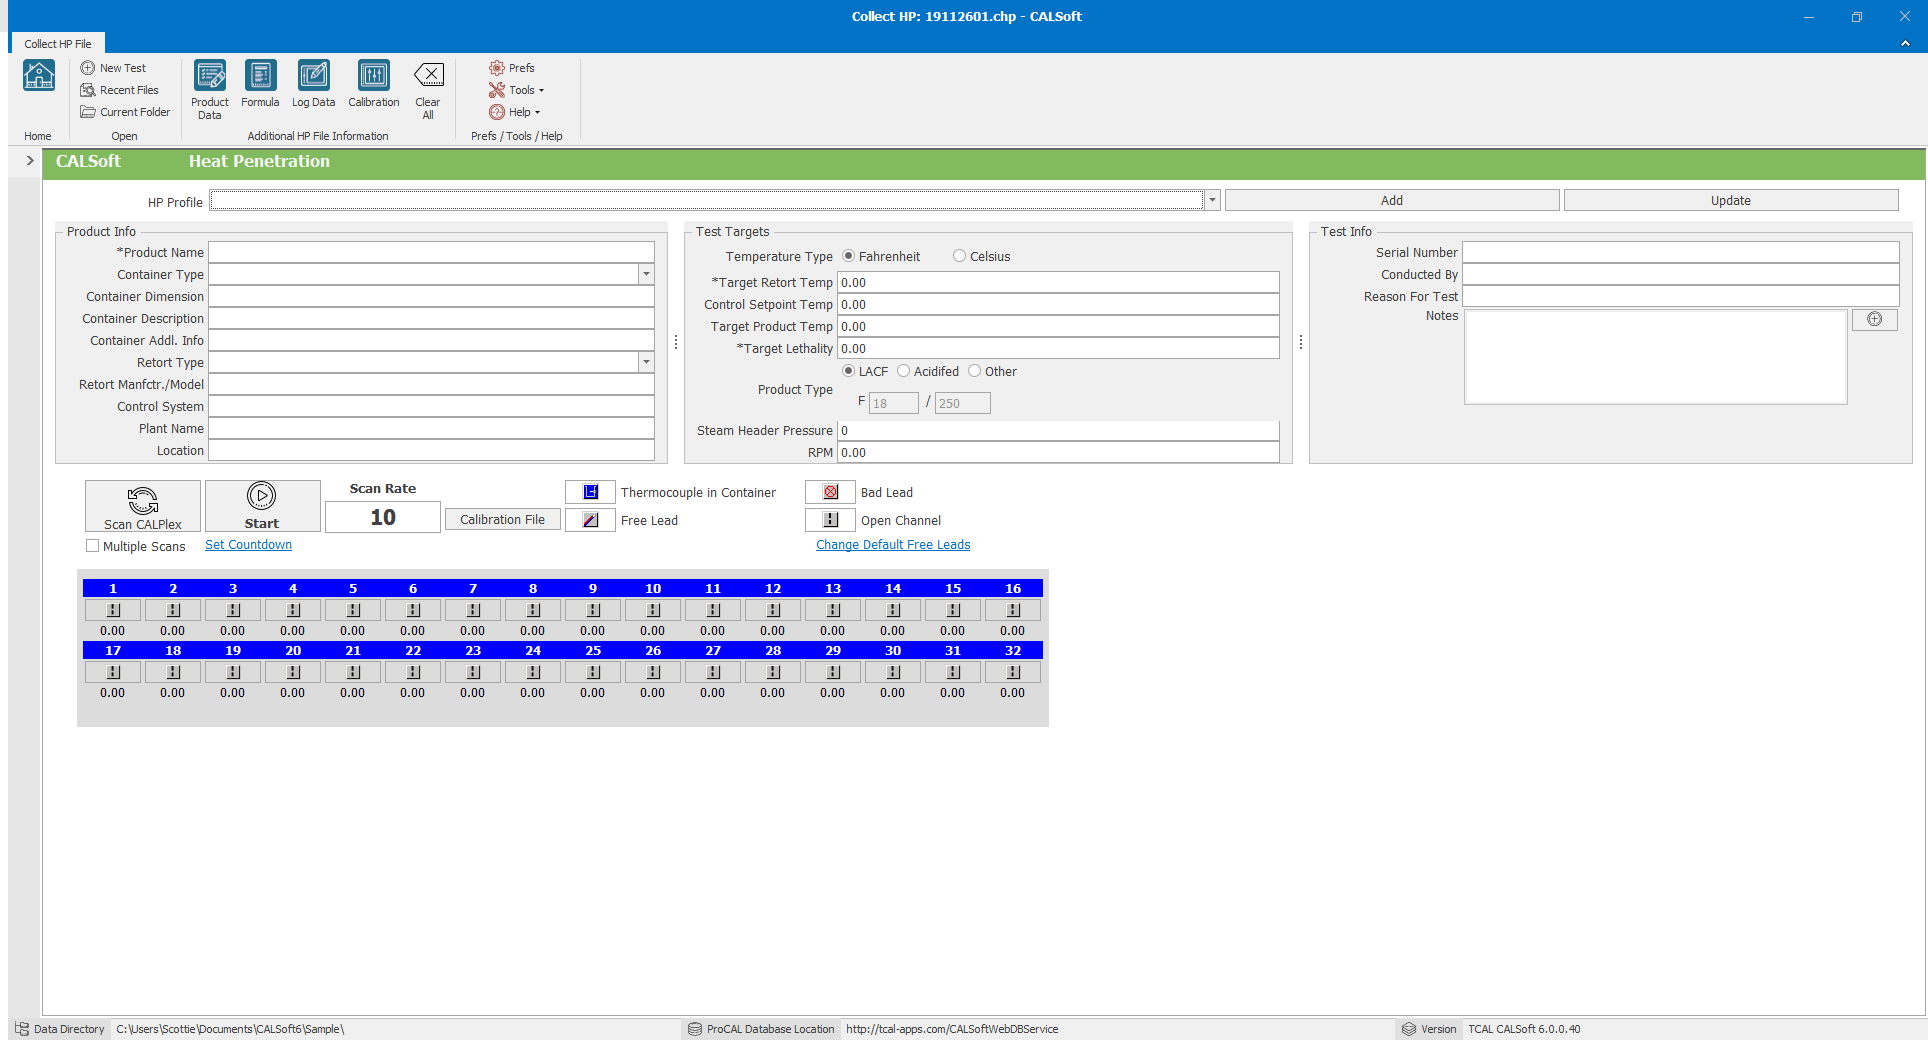
Task: Click the Location input field
Action: [x=431, y=450]
